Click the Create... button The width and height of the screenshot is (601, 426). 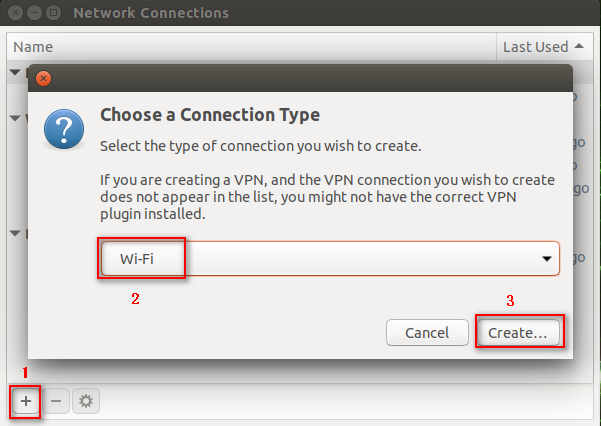[518, 332]
